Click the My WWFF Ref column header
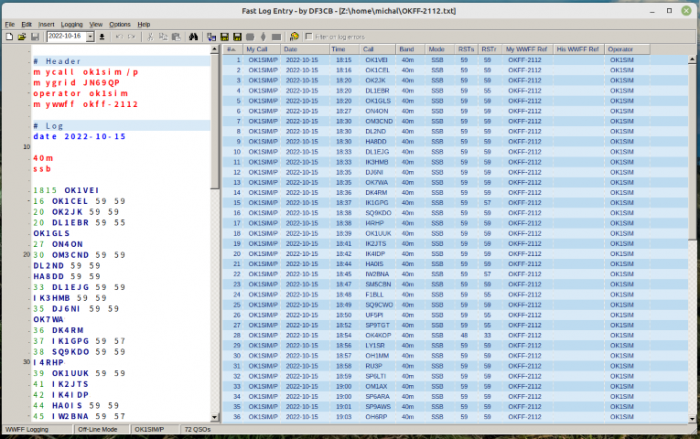Viewport: 700px width, 439px height. click(x=527, y=49)
